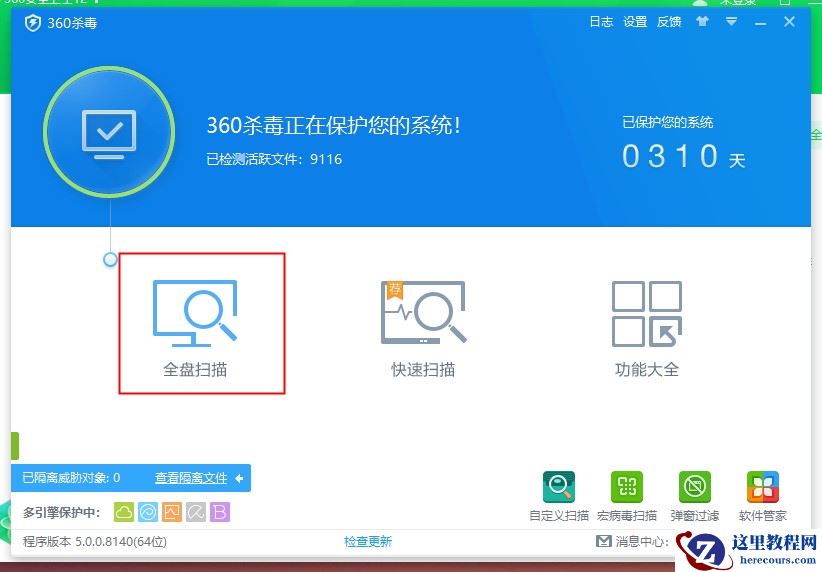Click 程序版本 5.0.0.8140(64位) text
The height and width of the screenshot is (572, 822).
(95, 541)
